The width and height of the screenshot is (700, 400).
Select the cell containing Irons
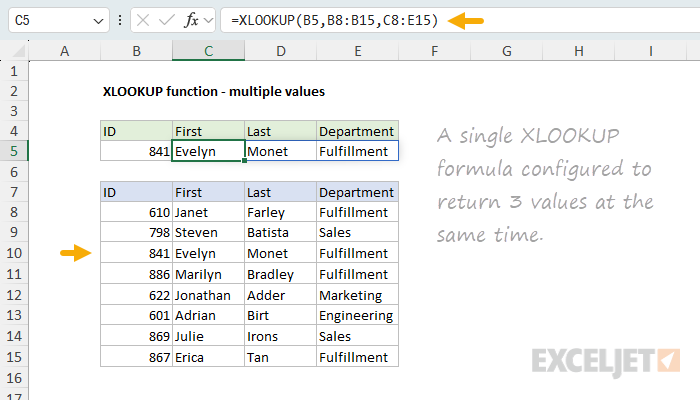[x=281, y=336]
